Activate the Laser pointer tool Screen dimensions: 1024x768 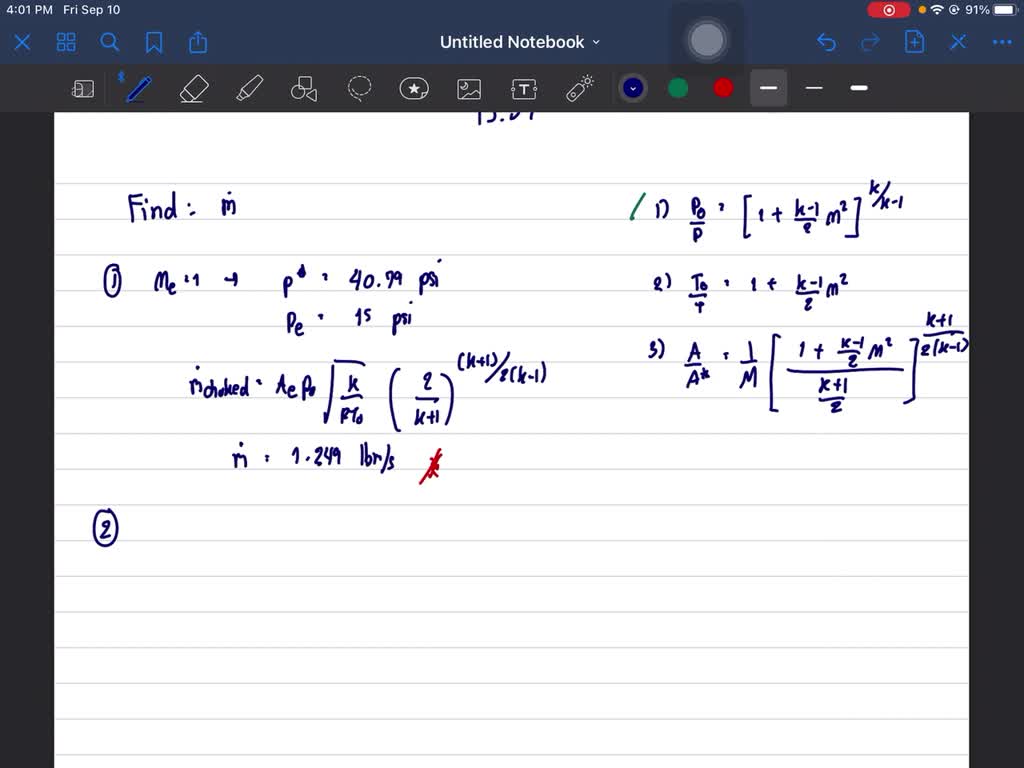[580, 89]
